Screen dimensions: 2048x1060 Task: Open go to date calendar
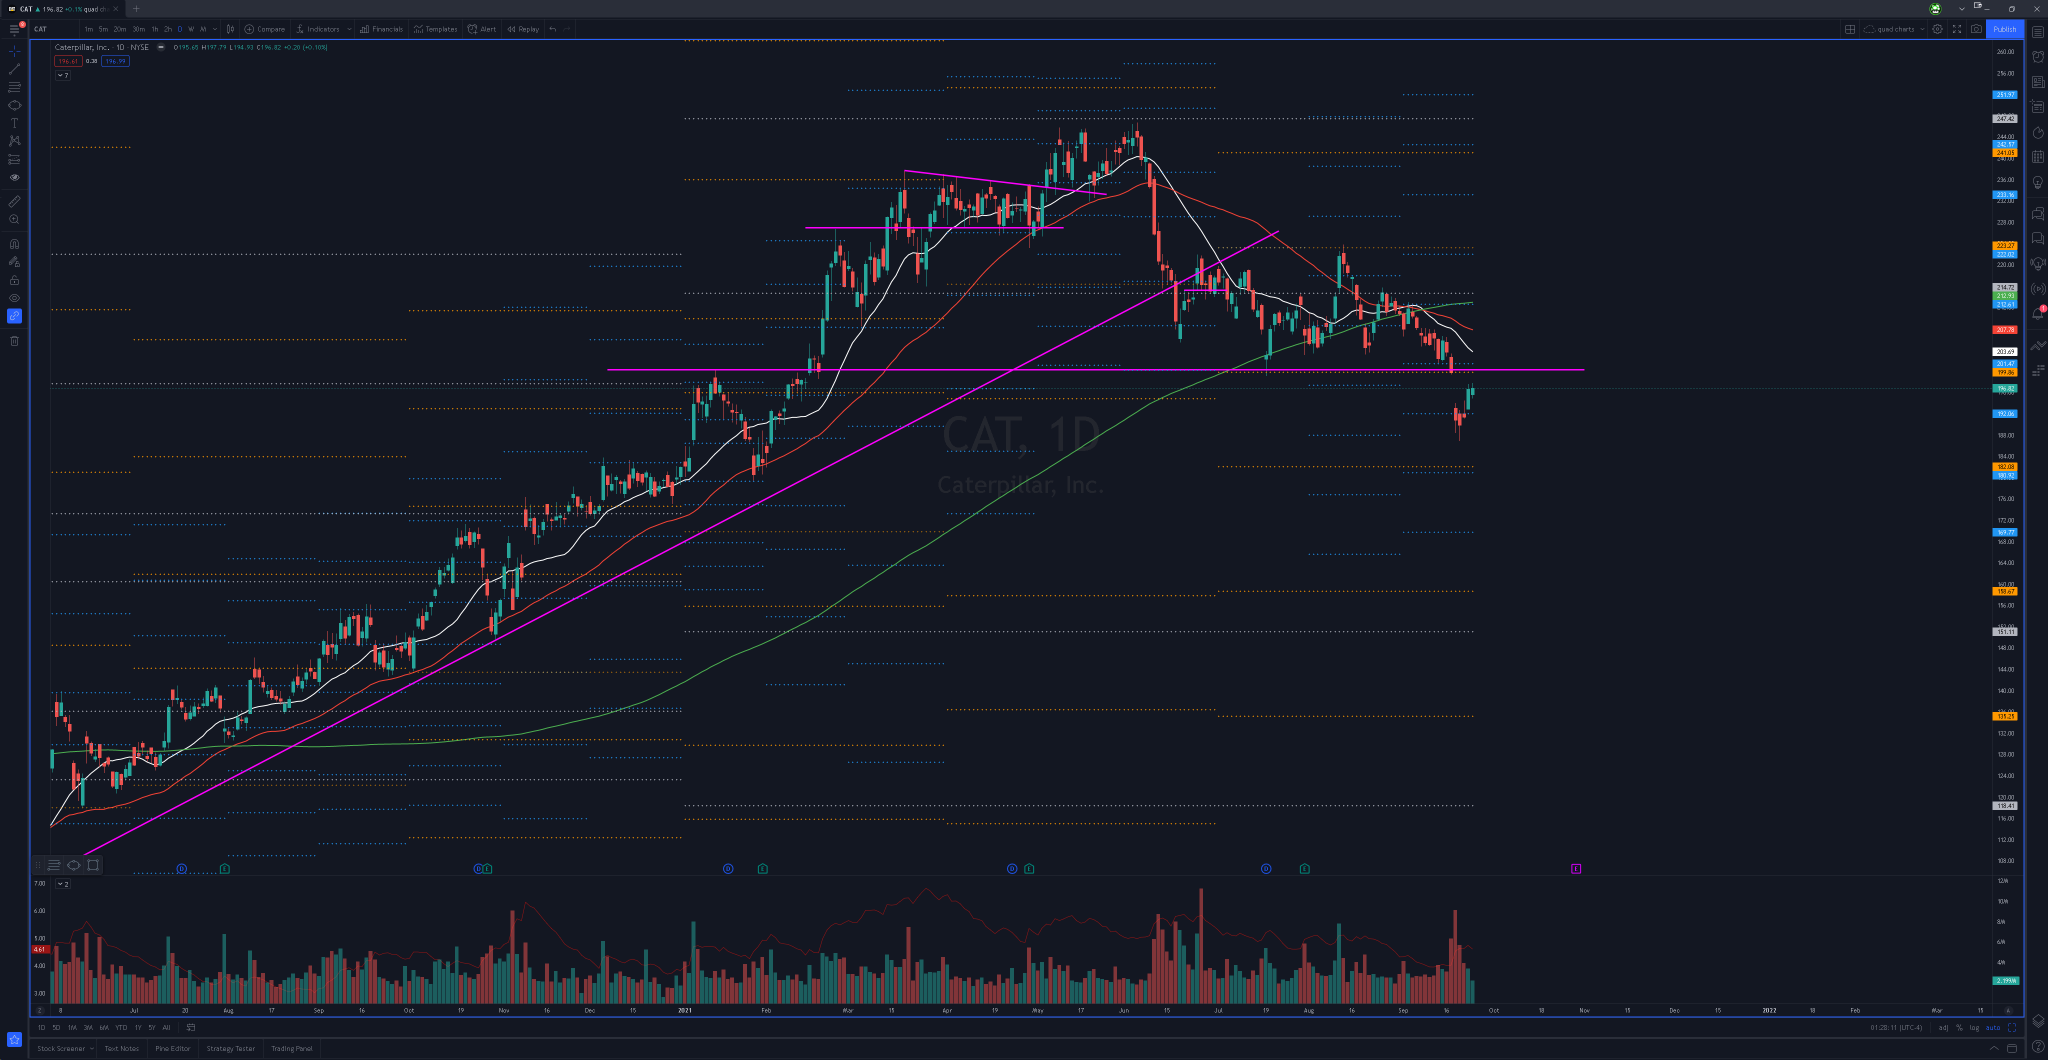tap(190, 1027)
